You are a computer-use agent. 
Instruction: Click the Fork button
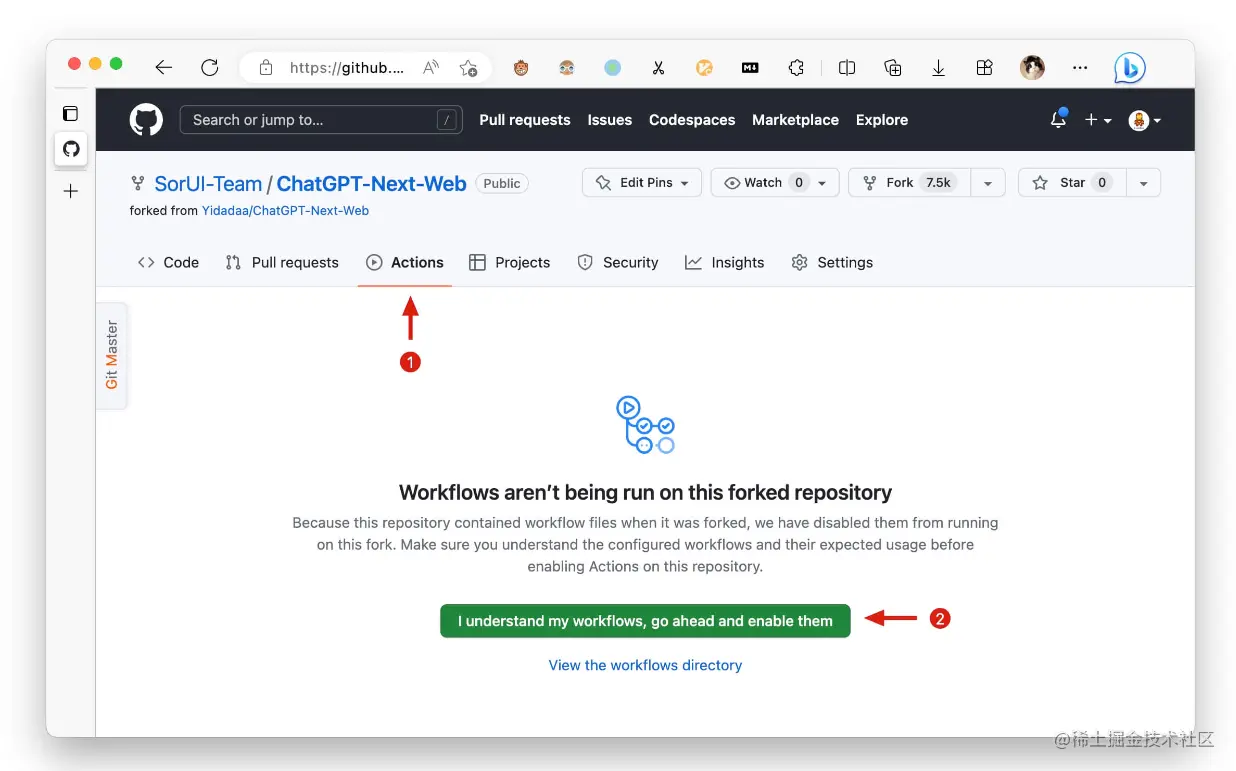[909, 183]
